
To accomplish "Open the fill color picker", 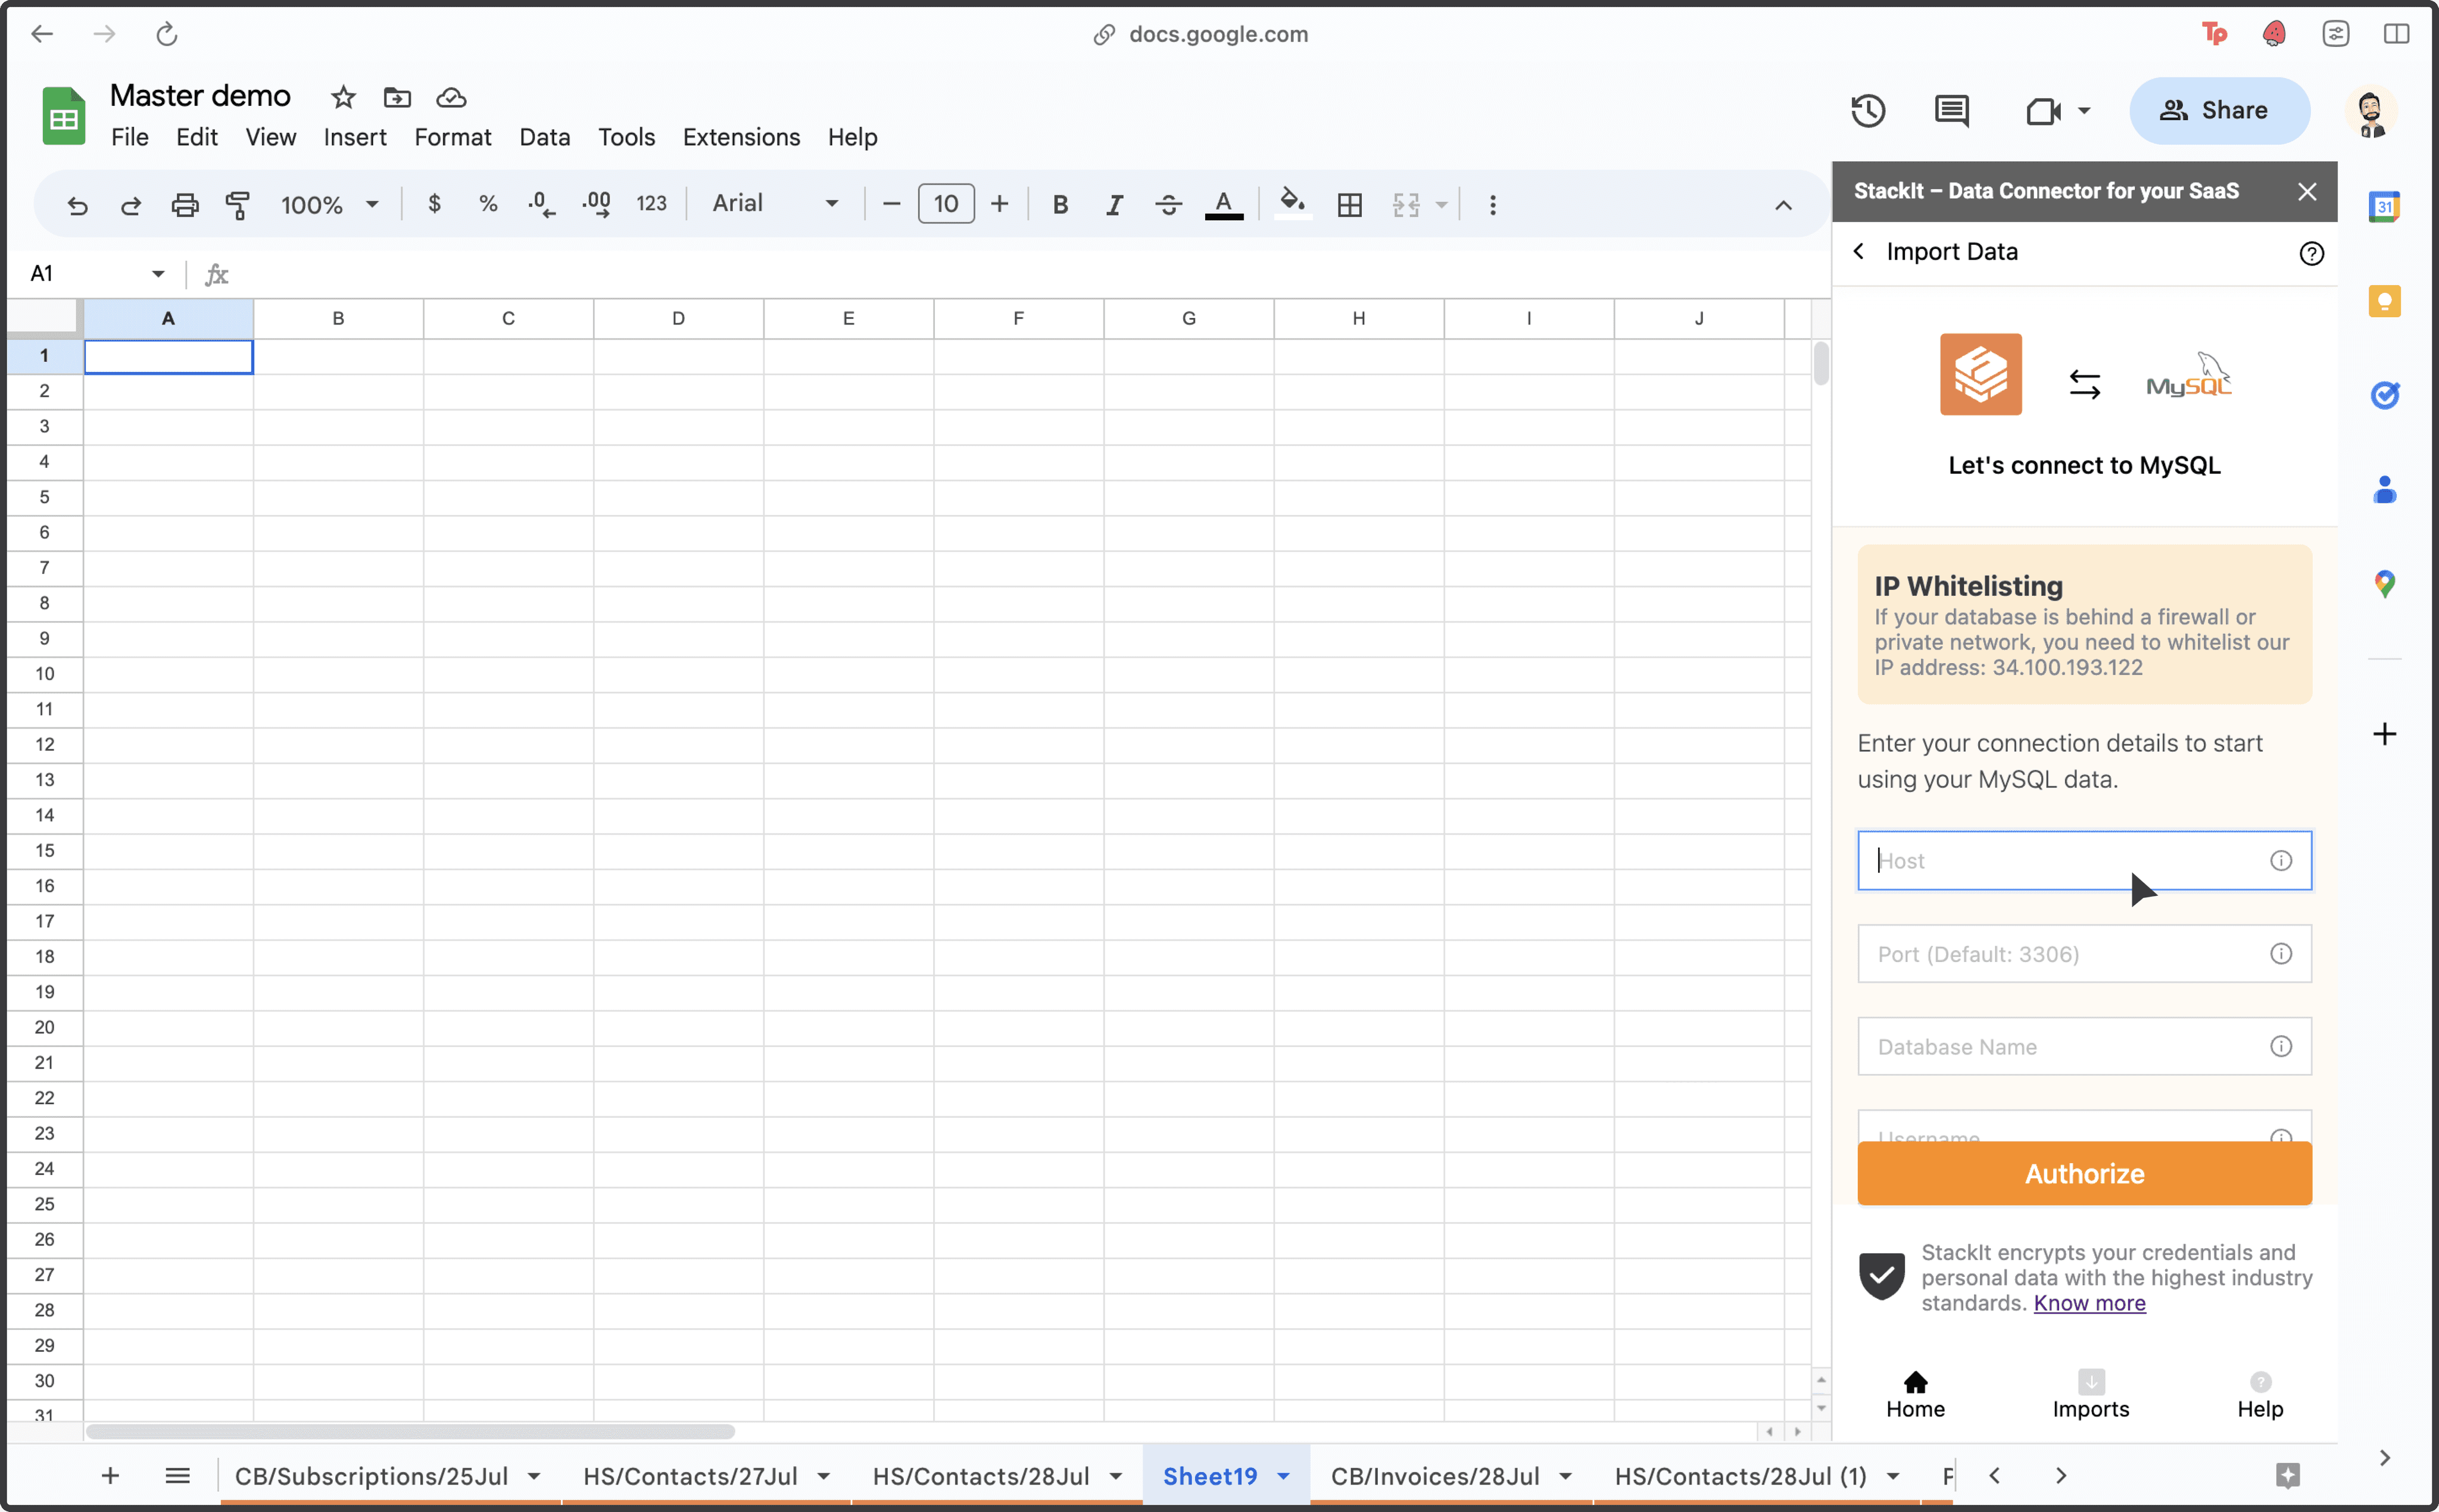I will (1292, 203).
